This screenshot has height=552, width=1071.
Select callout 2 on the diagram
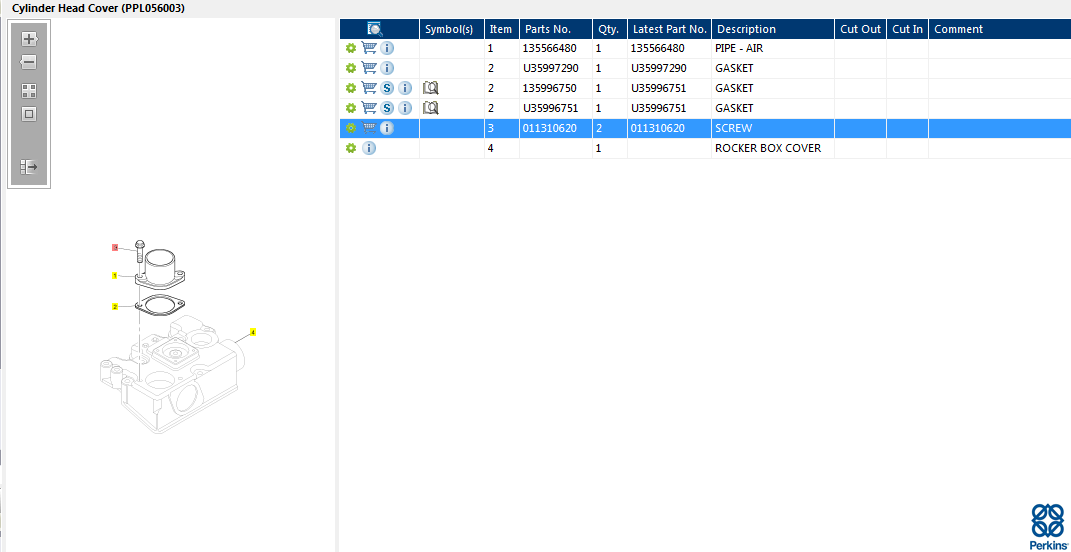(x=115, y=307)
